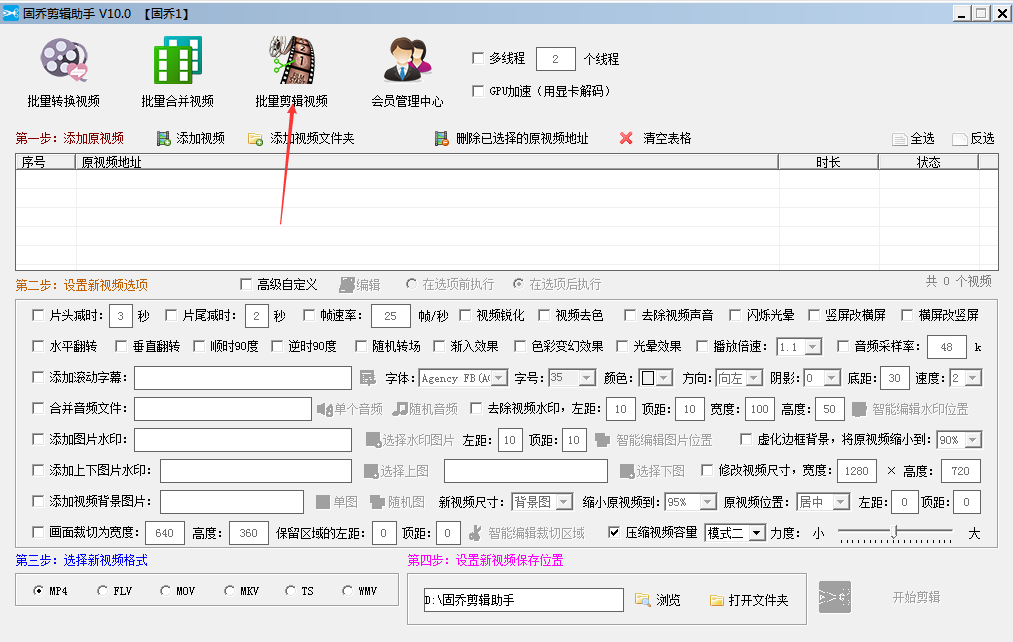This screenshot has height=642, width=1013.
Task: Tick the 去除视频声音 checkbox
Action: 629,315
